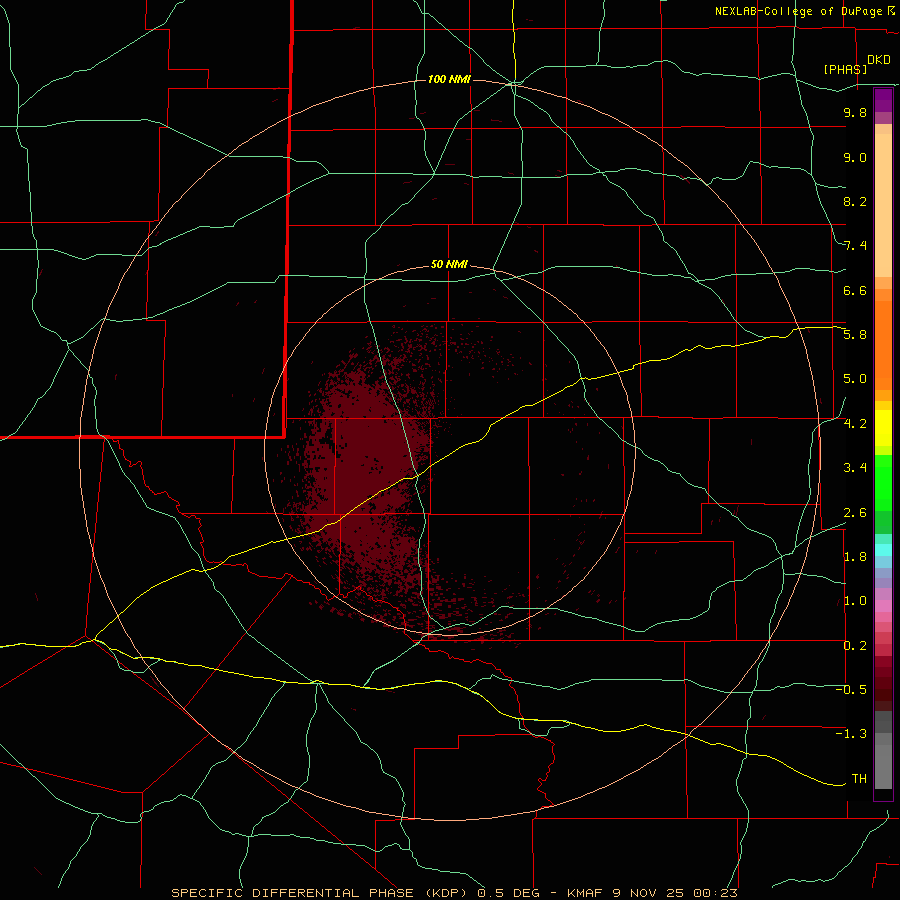Pick the purple segment at the legend top

(x=883, y=100)
